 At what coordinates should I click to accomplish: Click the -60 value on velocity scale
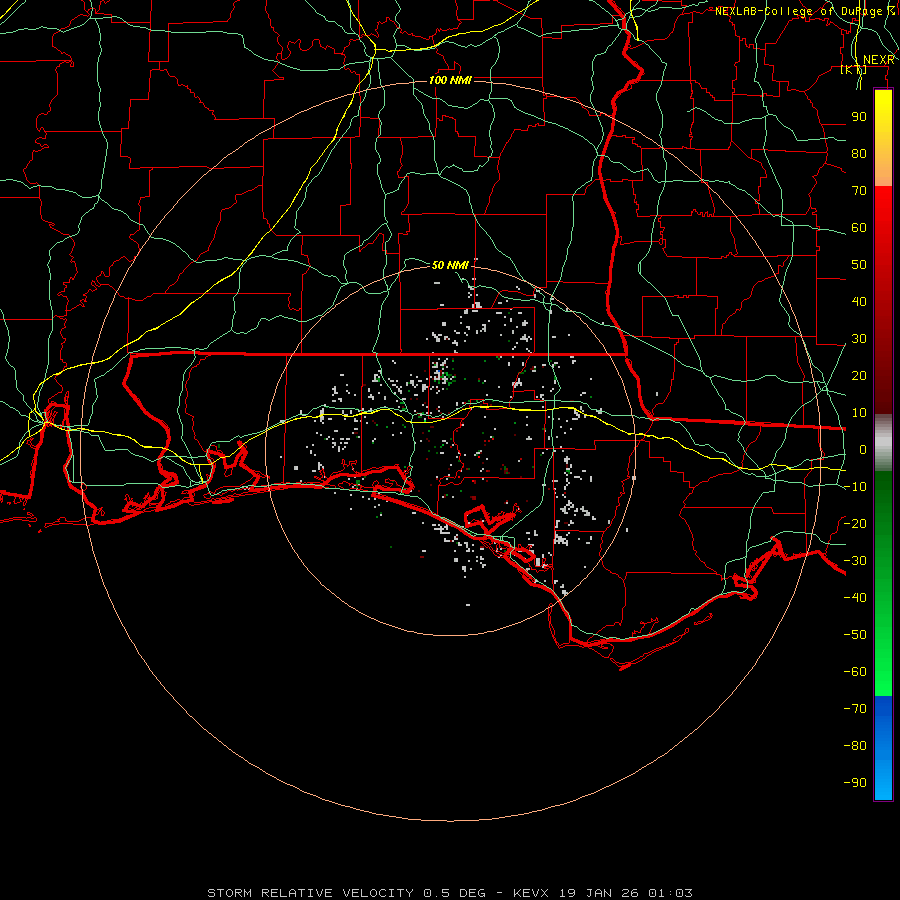855,672
